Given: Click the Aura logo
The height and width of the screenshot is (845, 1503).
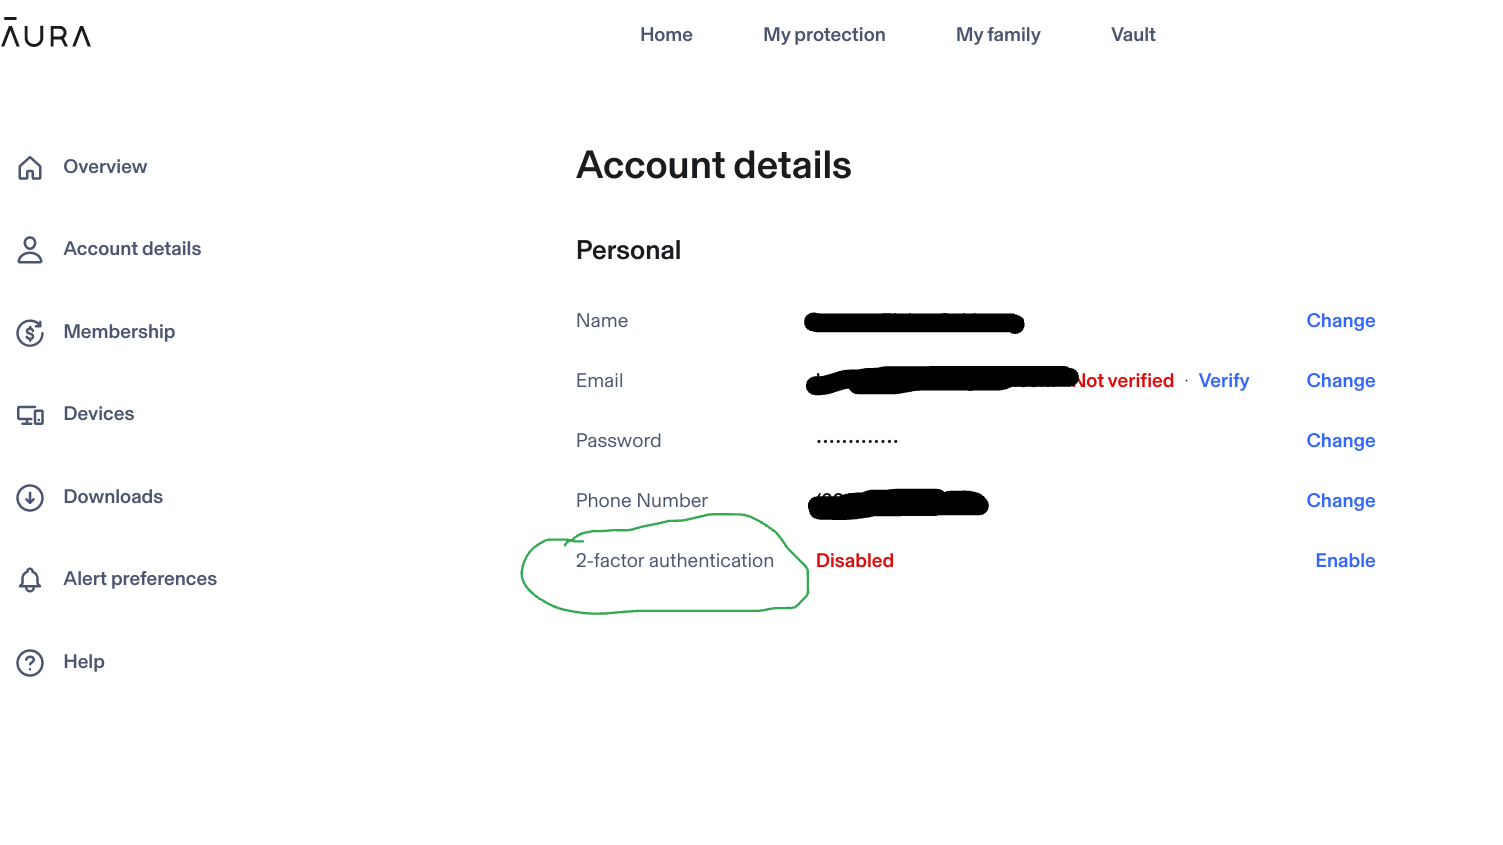Looking at the screenshot, I should tap(46, 34).
